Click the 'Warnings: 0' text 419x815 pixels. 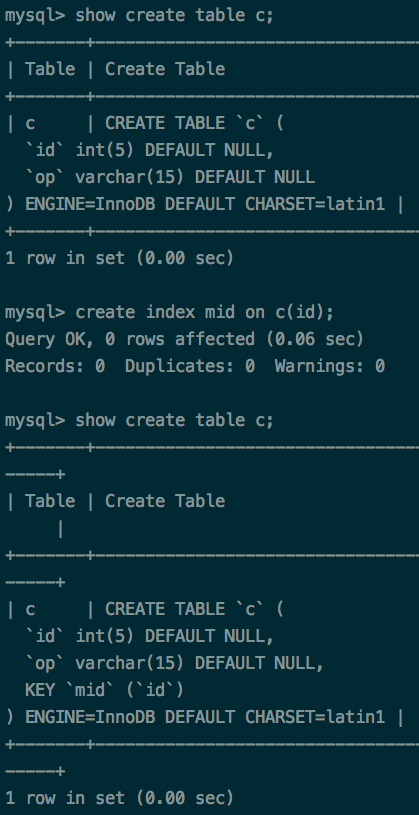pos(330,366)
